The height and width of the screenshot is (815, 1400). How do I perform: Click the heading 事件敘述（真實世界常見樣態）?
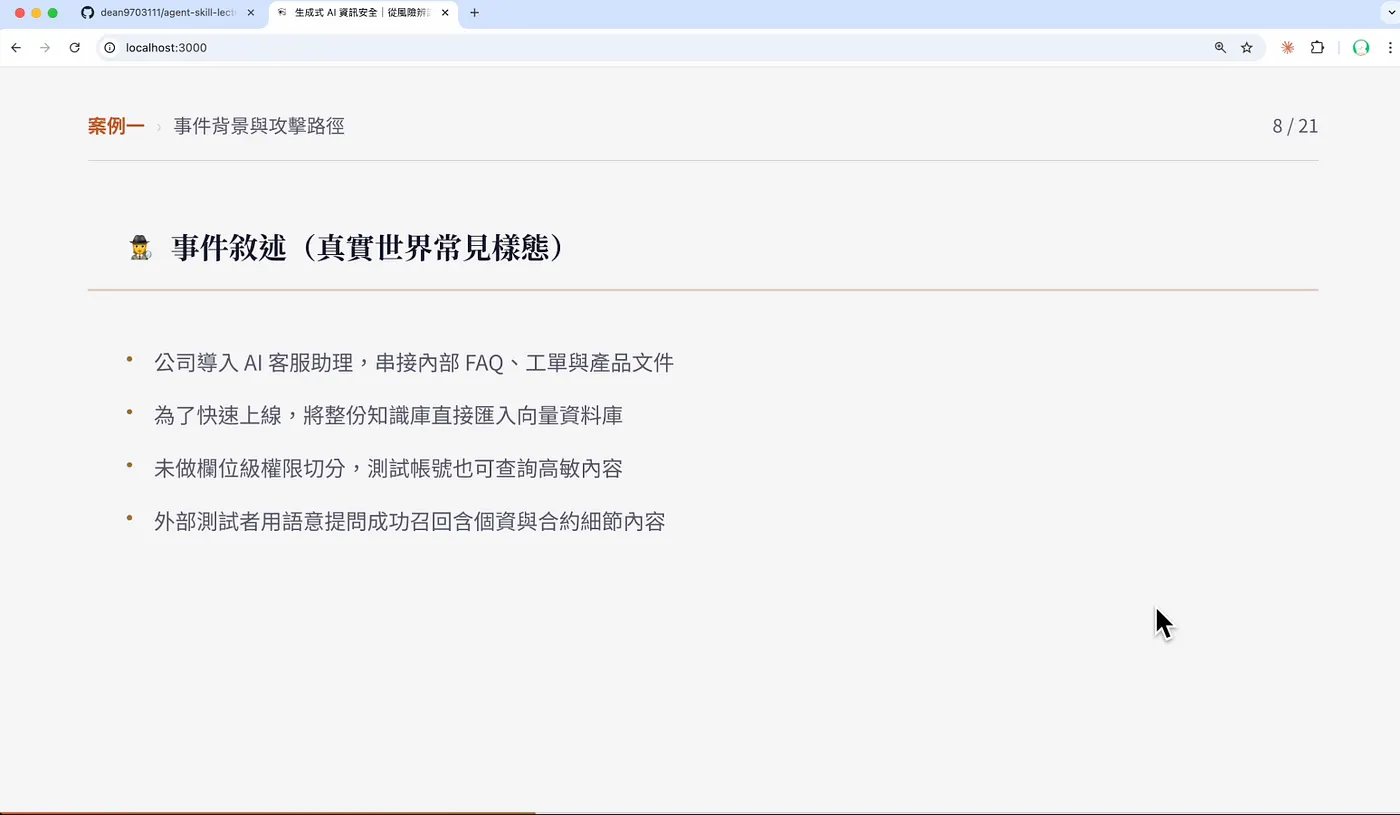coord(368,248)
